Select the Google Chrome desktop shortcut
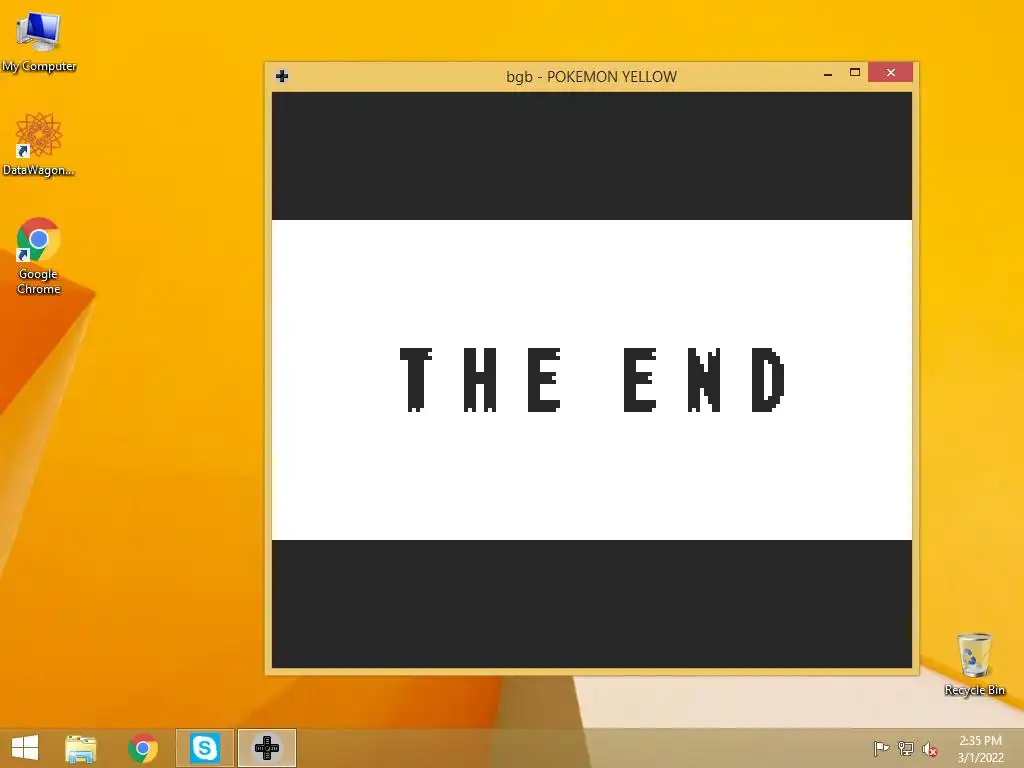Viewport: 1024px width, 768px height. (x=39, y=256)
